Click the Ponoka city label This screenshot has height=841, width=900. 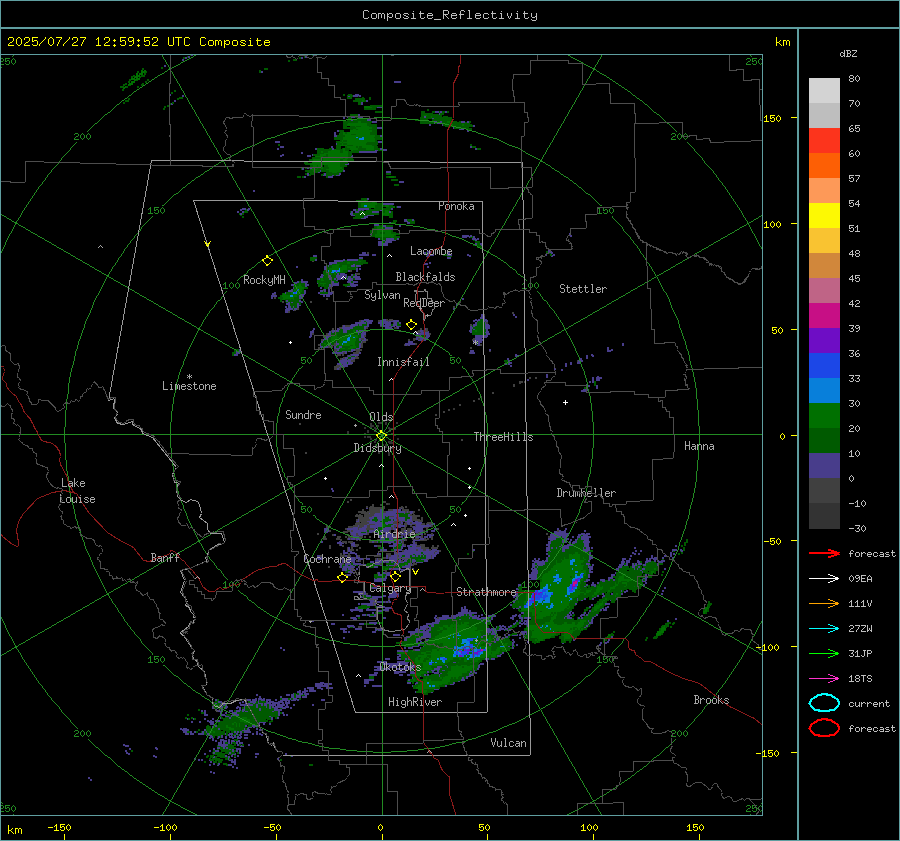pos(456,206)
